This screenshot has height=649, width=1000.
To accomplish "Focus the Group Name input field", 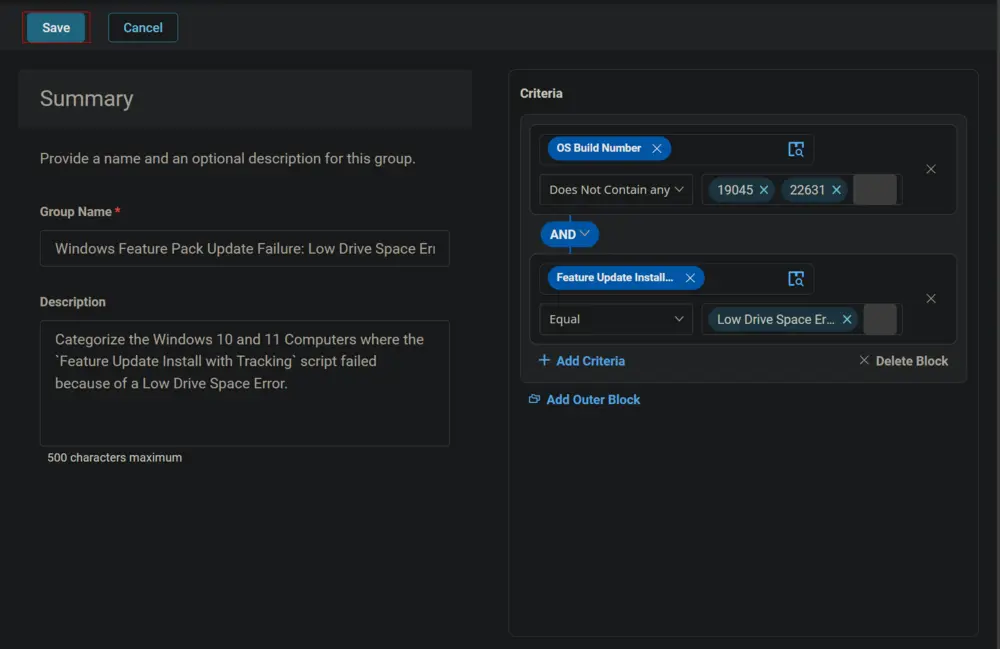I will [x=245, y=249].
